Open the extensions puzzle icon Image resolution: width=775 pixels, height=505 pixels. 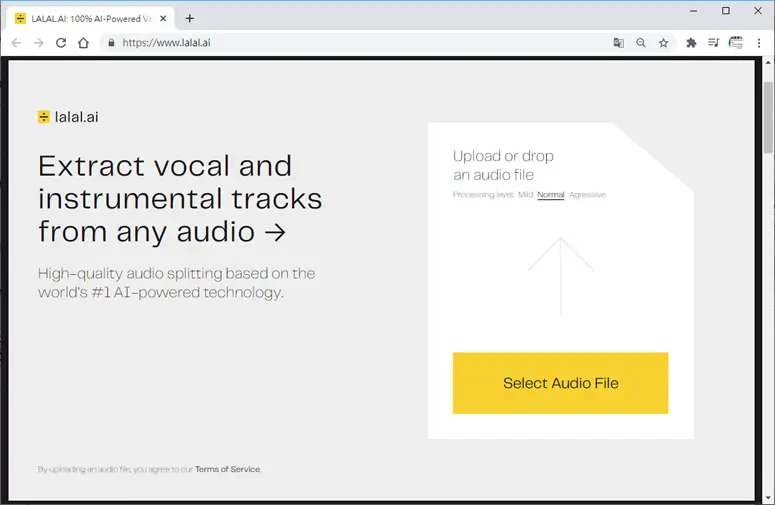pos(691,43)
